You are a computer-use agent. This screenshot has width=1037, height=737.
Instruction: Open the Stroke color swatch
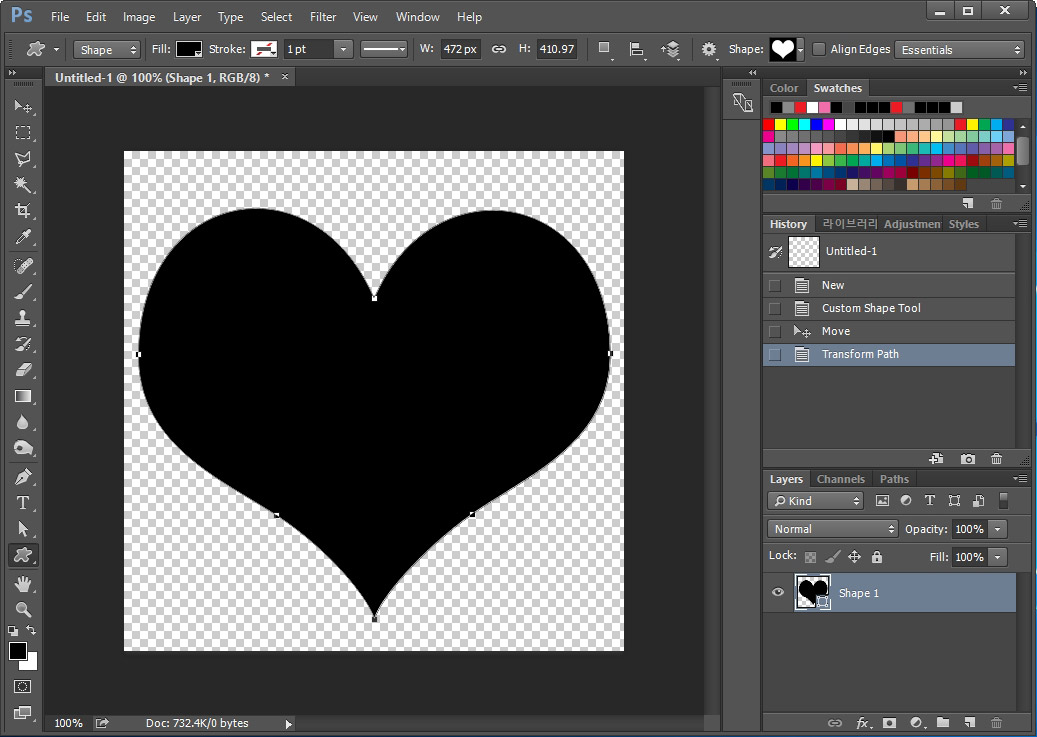pos(264,50)
